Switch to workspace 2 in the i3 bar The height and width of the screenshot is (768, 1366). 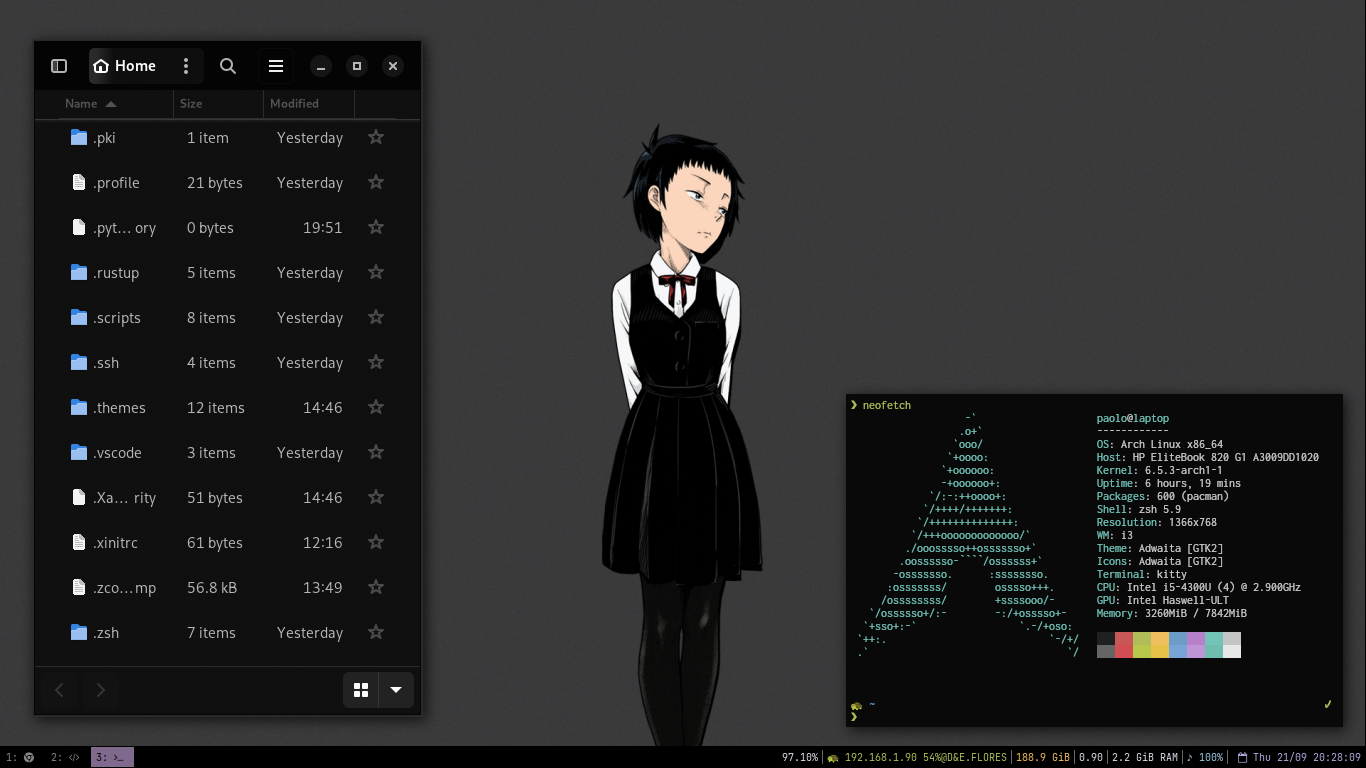coord(66,758)
